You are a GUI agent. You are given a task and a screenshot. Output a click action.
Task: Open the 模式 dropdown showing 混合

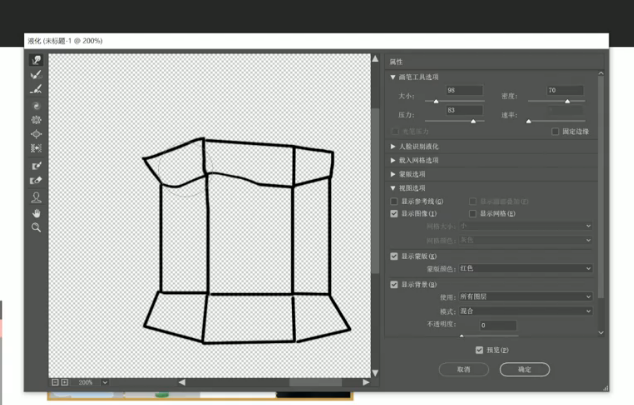524,311
